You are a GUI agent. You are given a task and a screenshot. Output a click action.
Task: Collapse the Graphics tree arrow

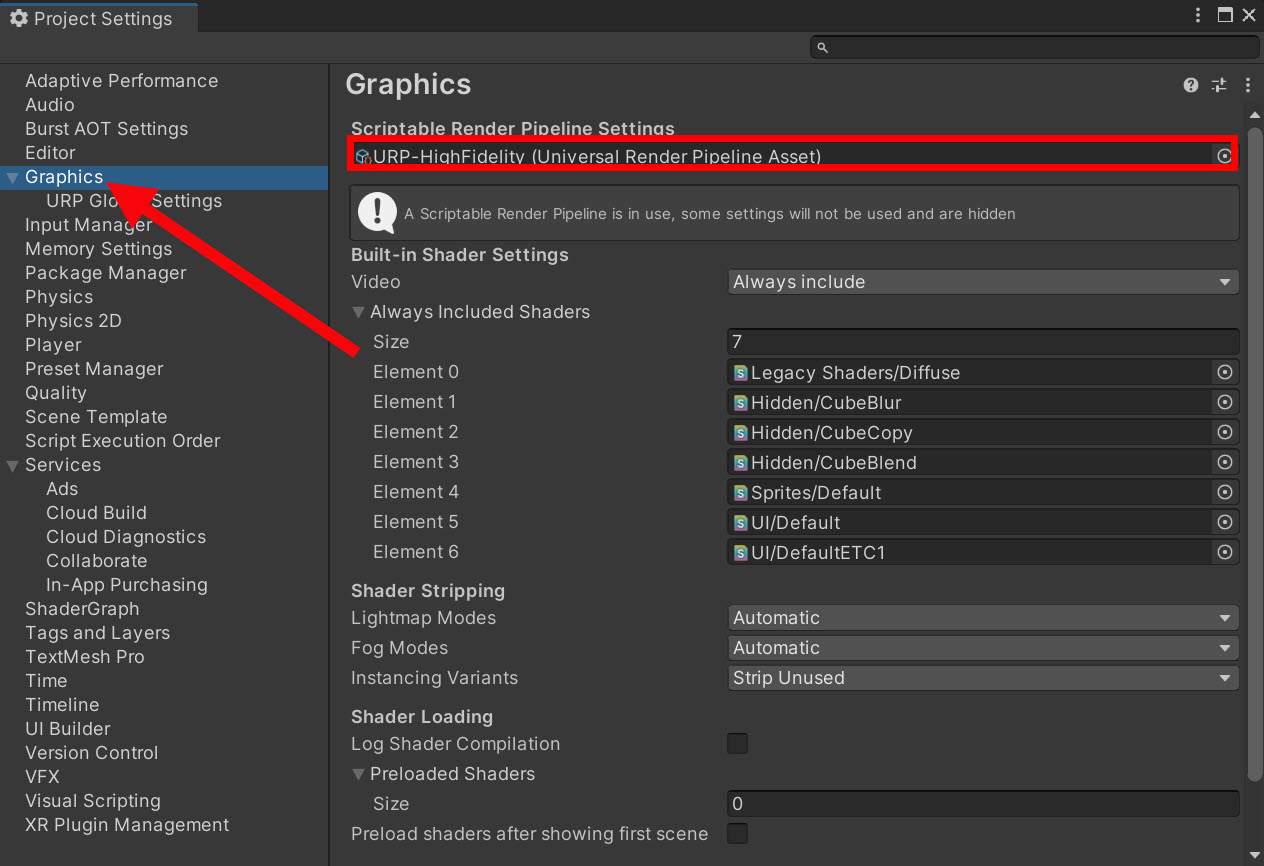click(12, 178)
